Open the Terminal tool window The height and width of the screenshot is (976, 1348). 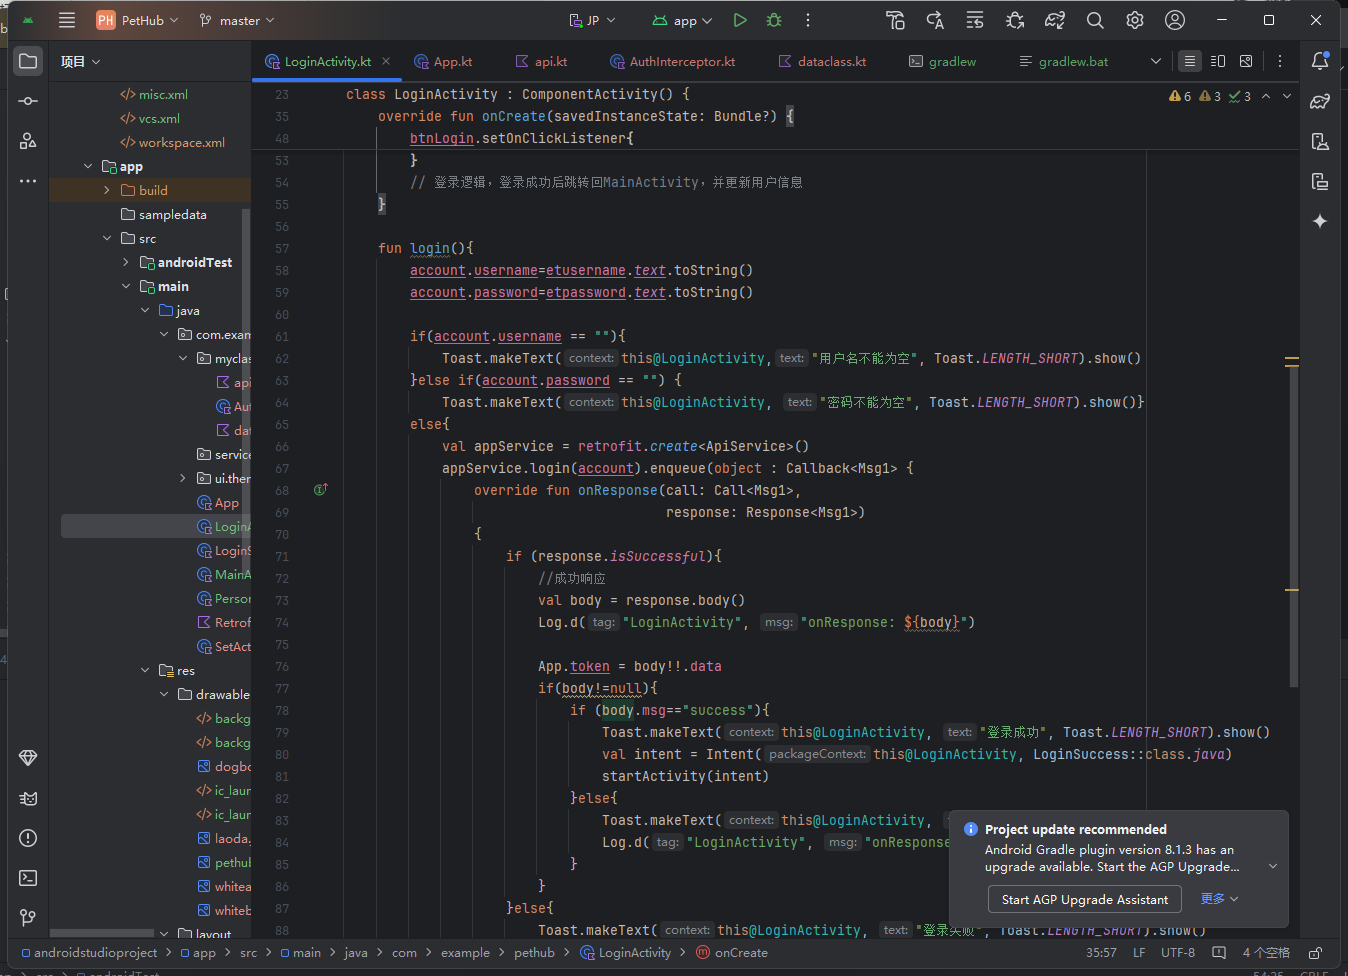(28, 878)
